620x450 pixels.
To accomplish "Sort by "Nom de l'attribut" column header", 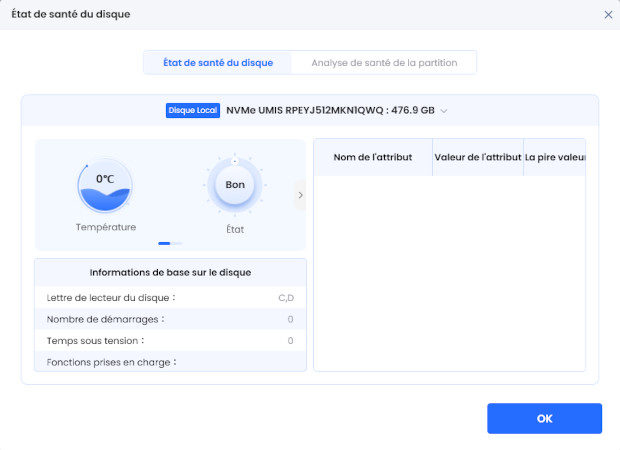I will [373, 157].
